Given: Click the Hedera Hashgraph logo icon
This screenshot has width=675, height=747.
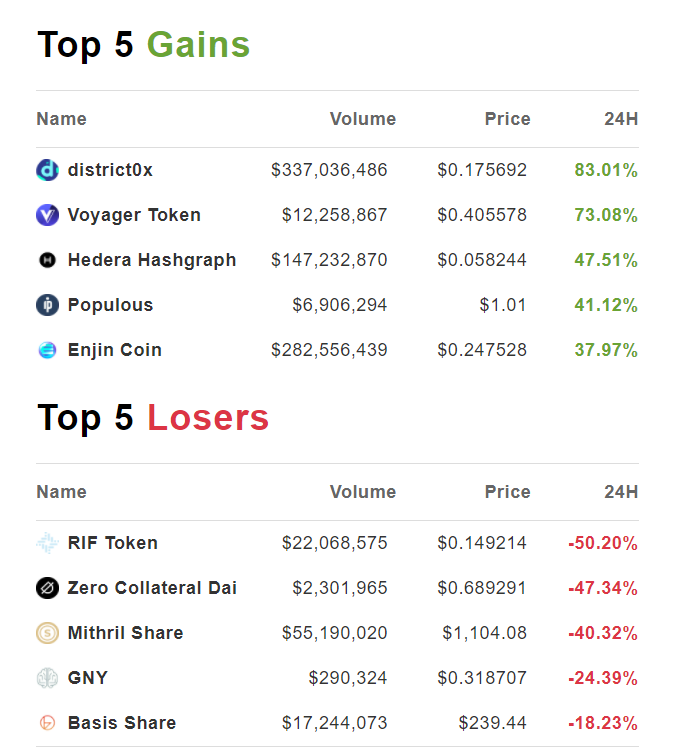Looking at the screenshot, I should [47, 260].
